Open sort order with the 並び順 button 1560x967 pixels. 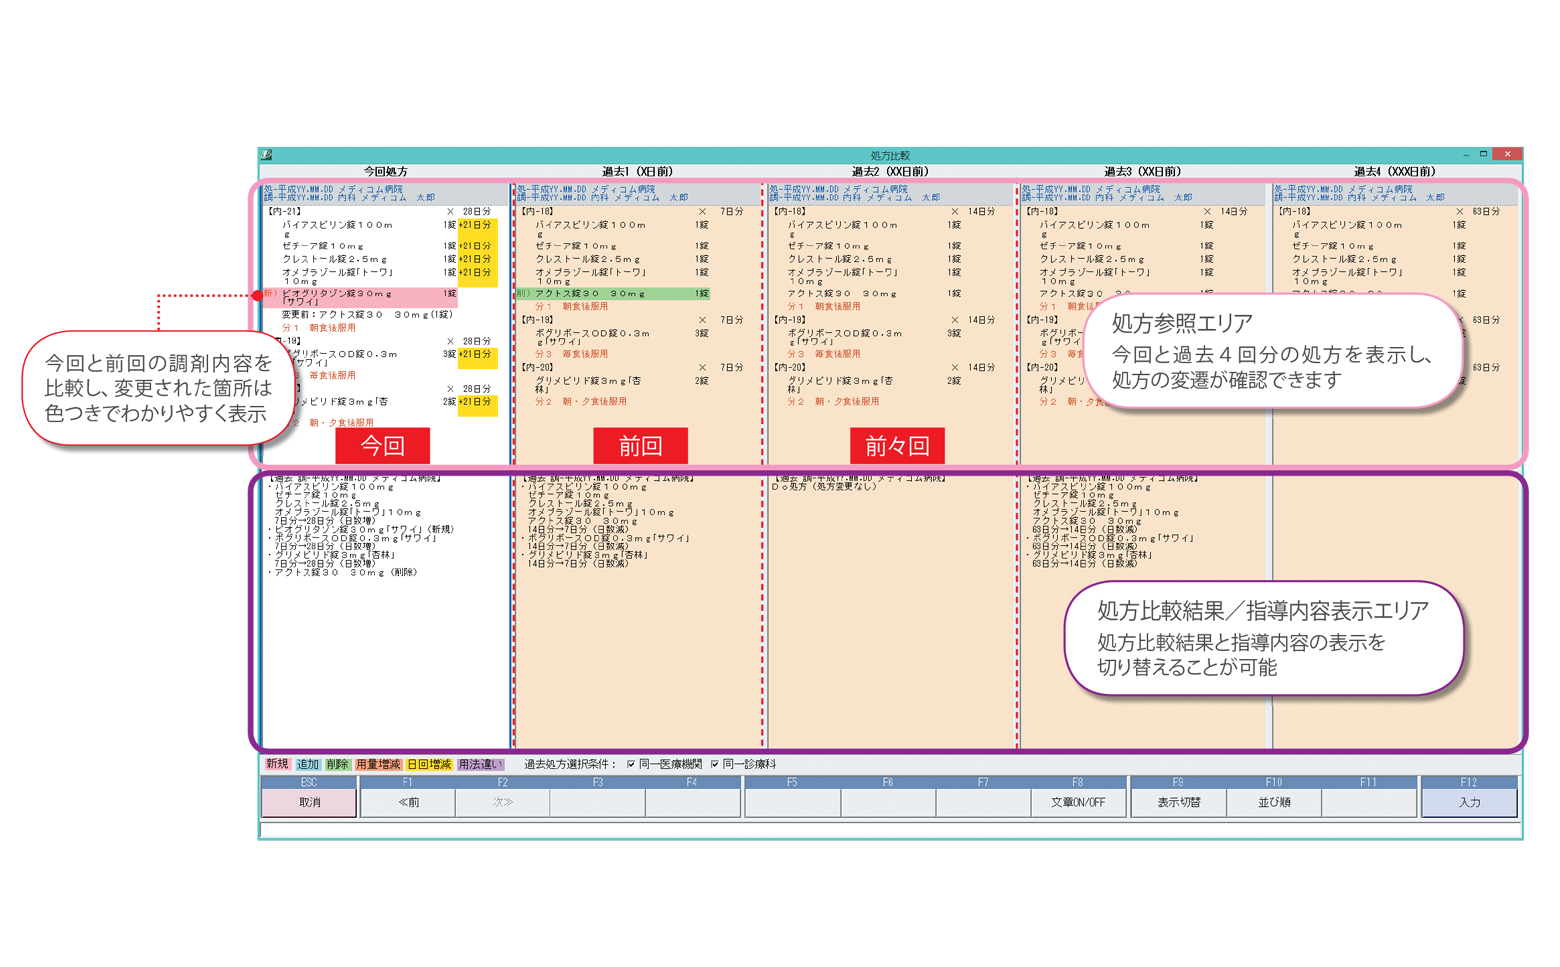coord(1273,802)
